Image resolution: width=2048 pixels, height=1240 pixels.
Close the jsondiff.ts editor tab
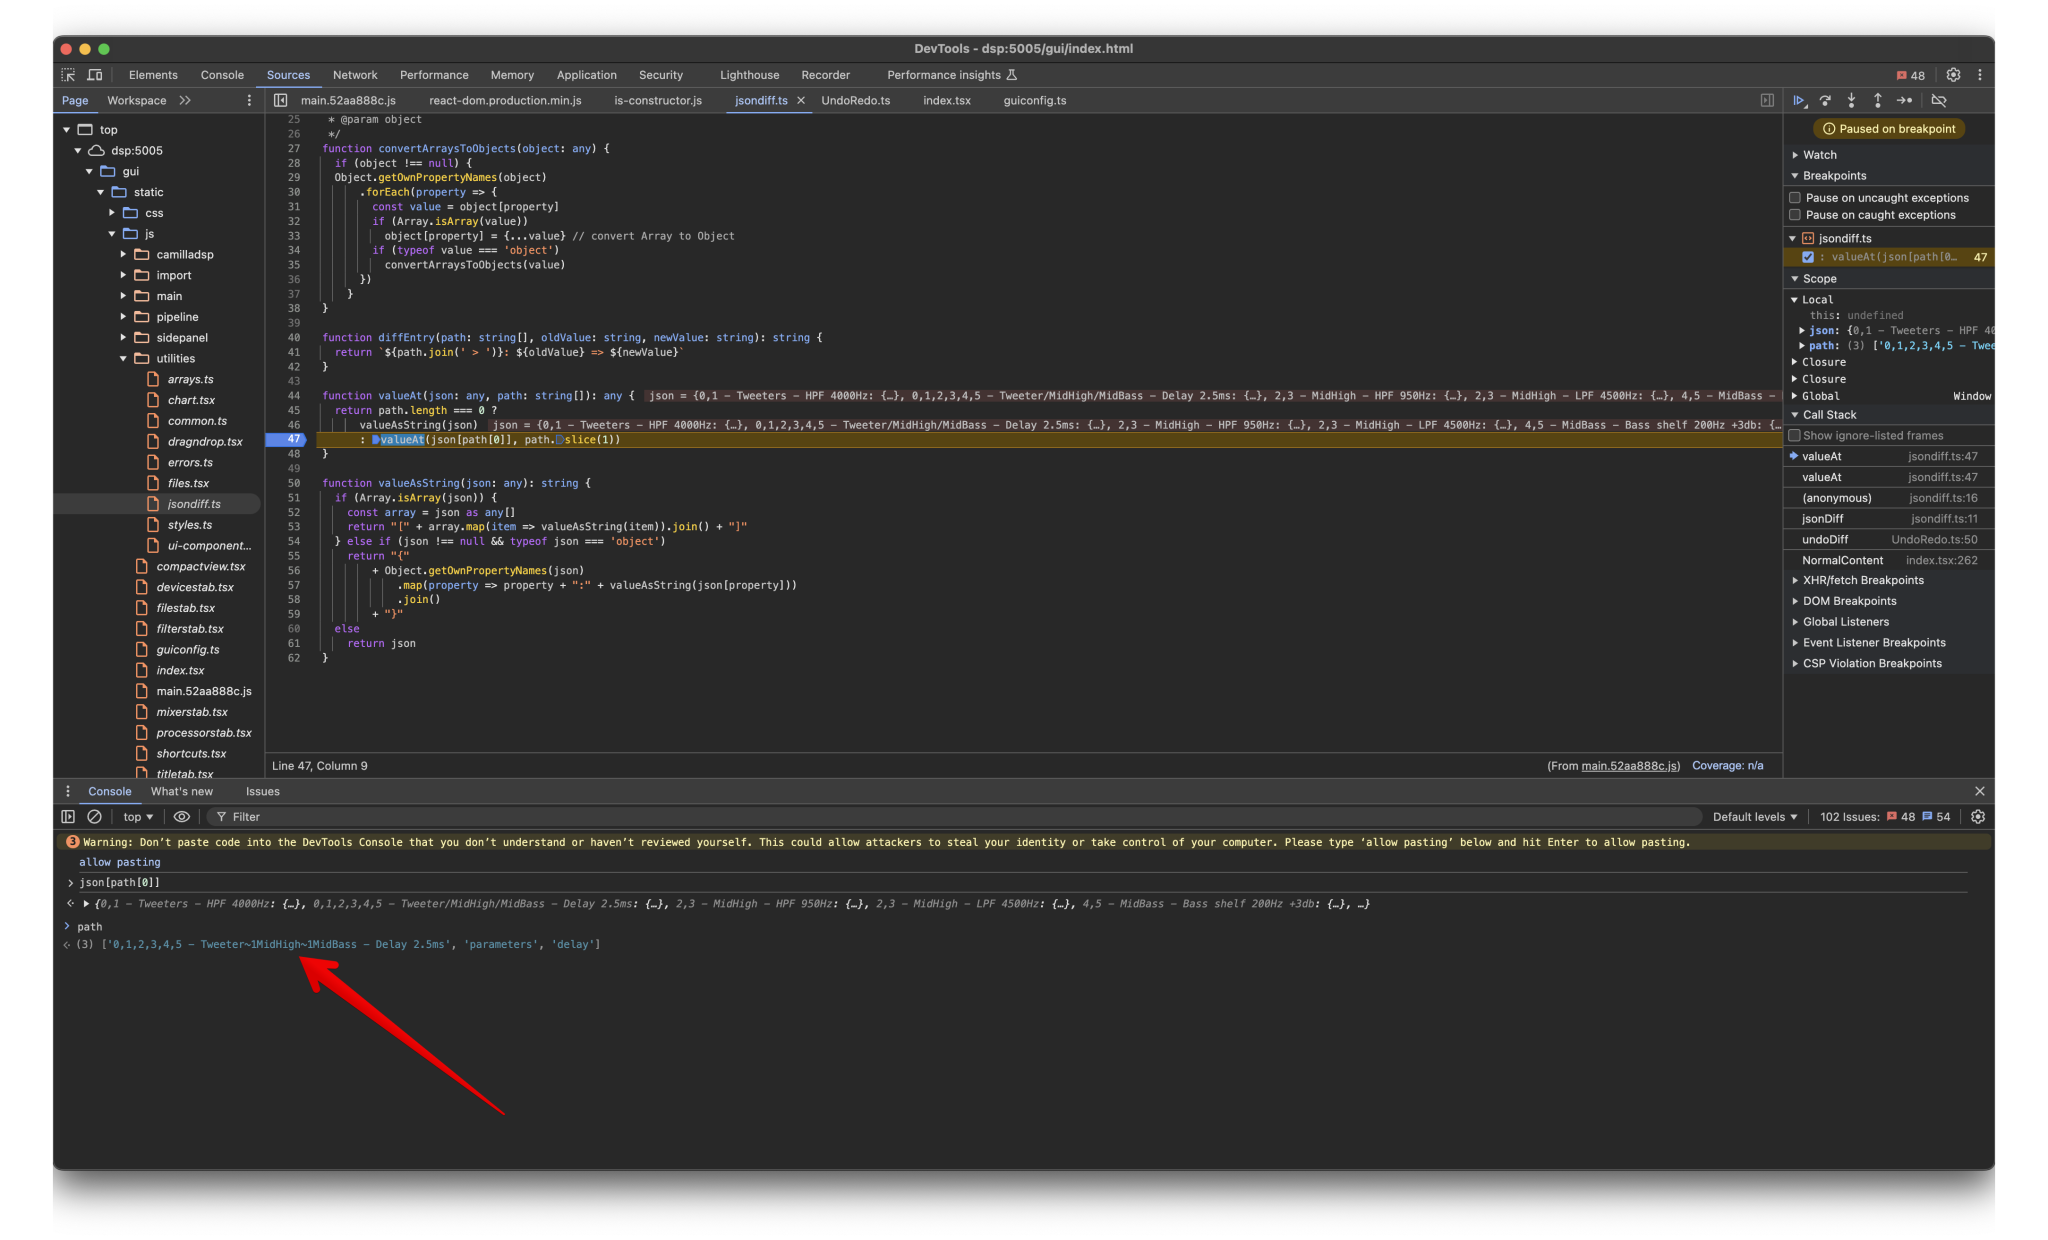coord(801,100)
